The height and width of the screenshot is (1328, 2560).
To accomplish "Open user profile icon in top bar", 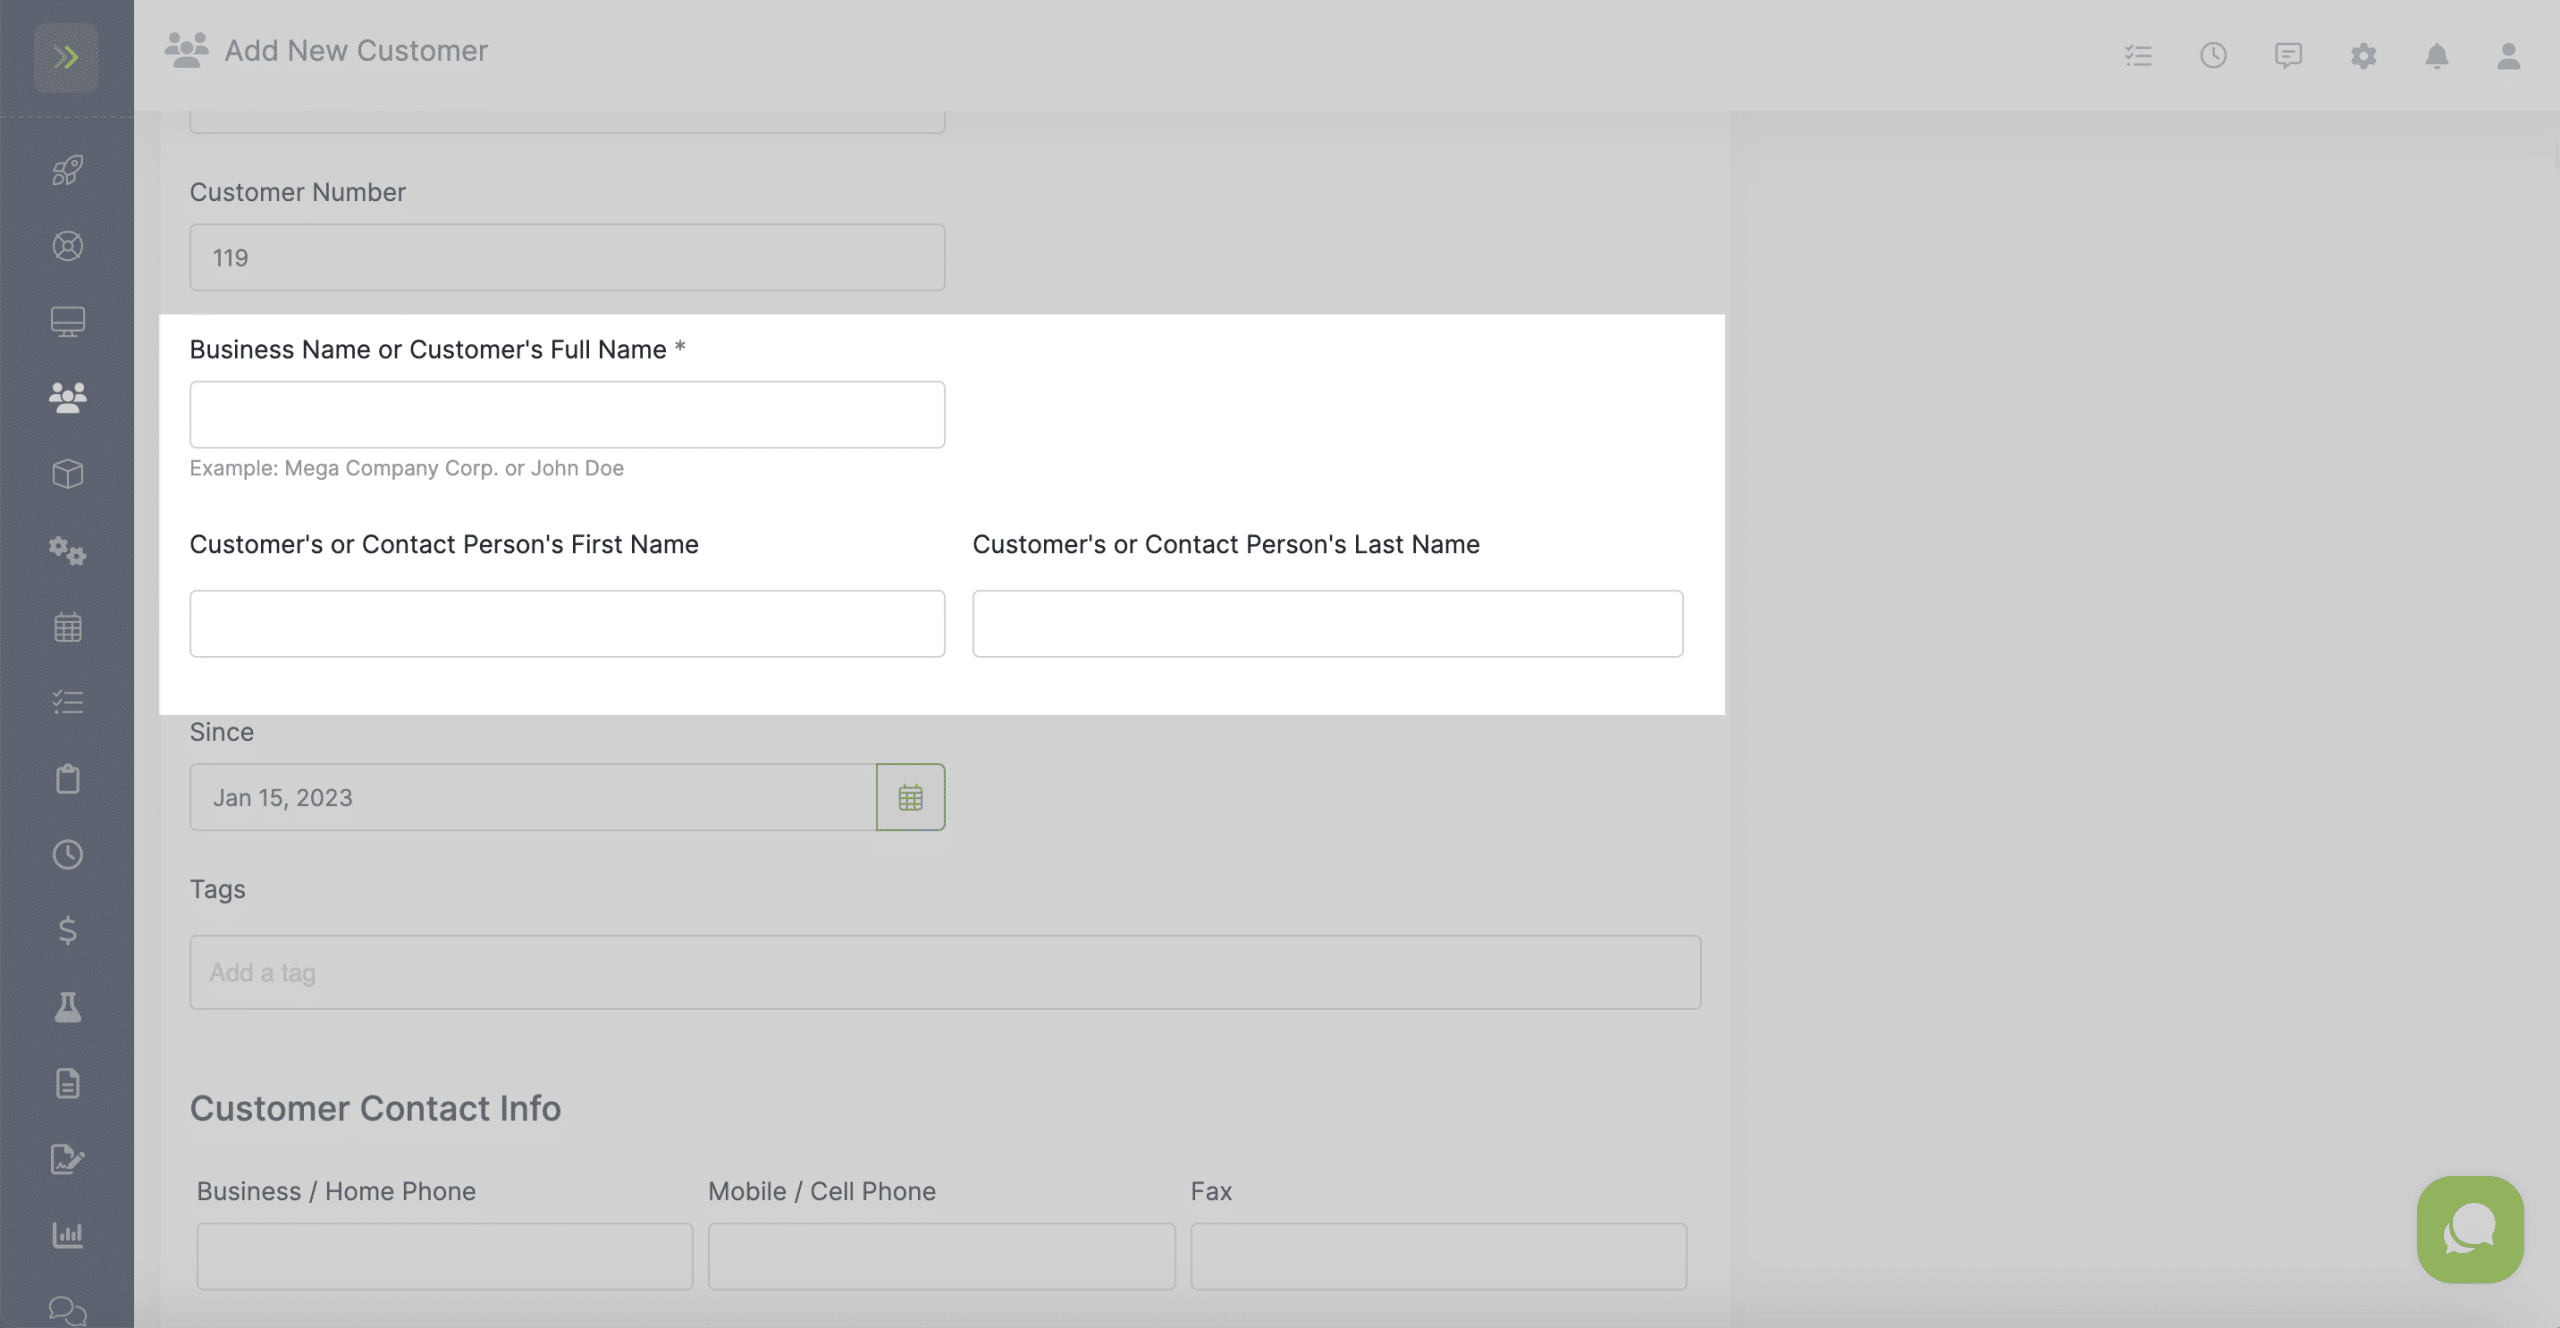I will [2508, 55].
